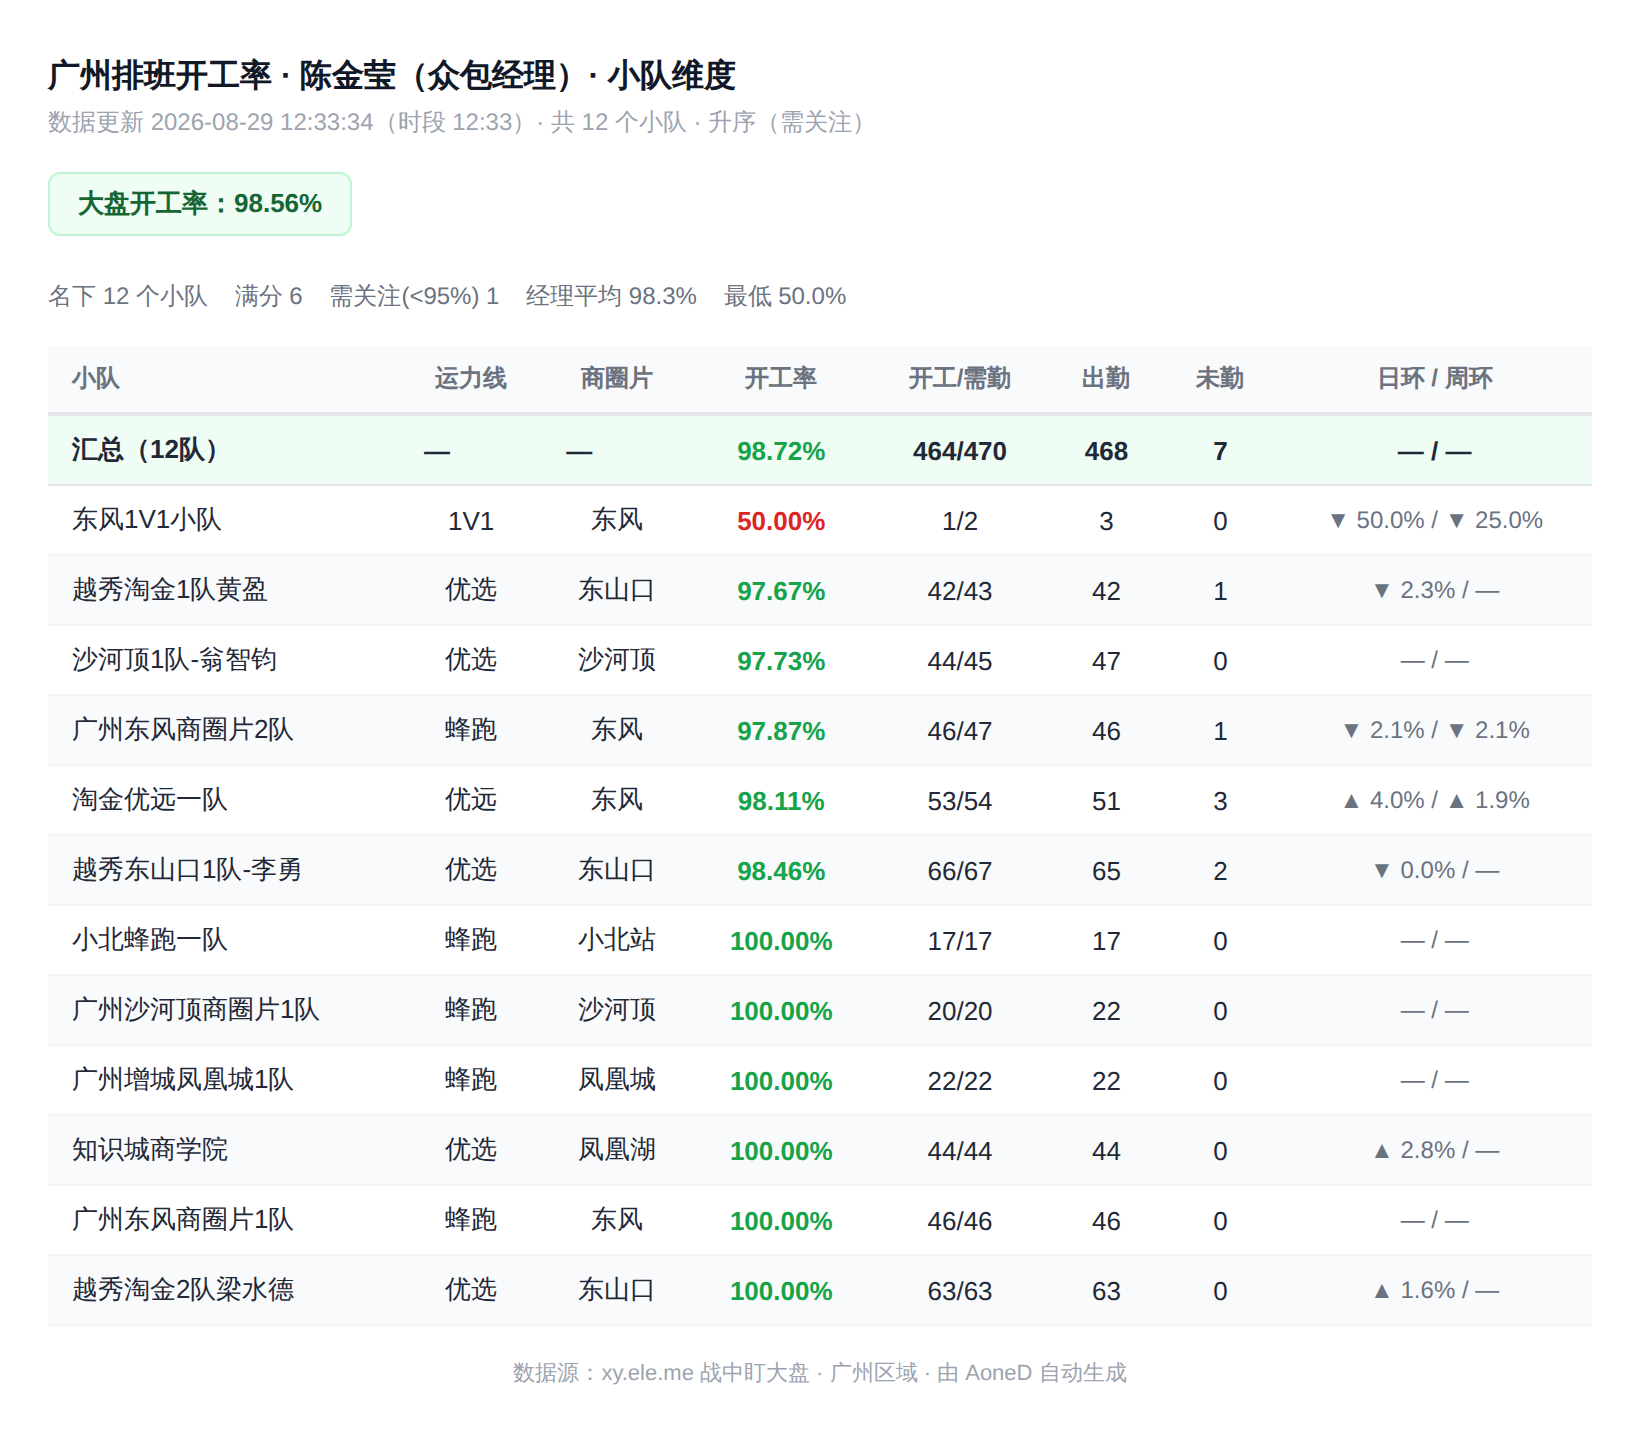Click the red 50.00% rate value
Image resolution: width=1640 pixels, height=1444 pixels.
tap(781, 521)
